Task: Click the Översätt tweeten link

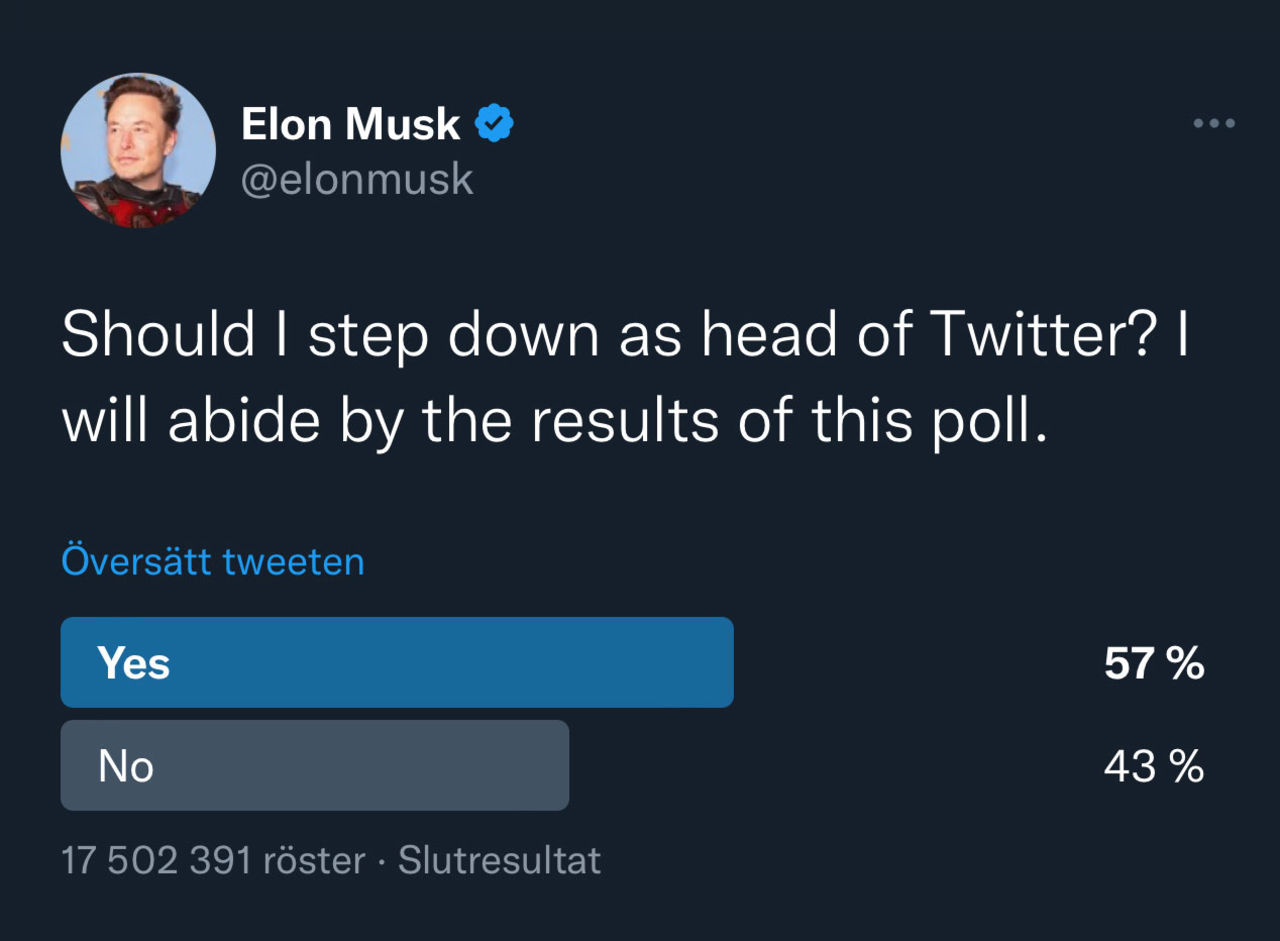Action: 213,561
